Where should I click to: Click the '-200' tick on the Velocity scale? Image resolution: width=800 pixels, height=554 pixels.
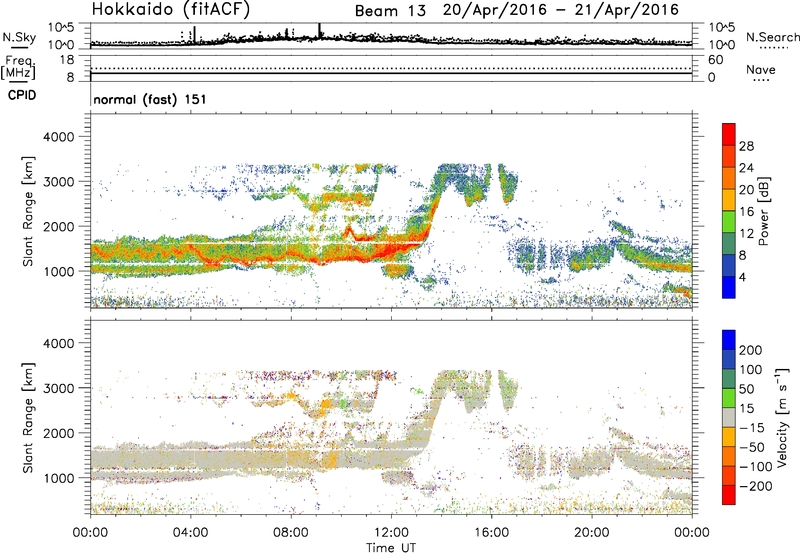coord(755,486)
